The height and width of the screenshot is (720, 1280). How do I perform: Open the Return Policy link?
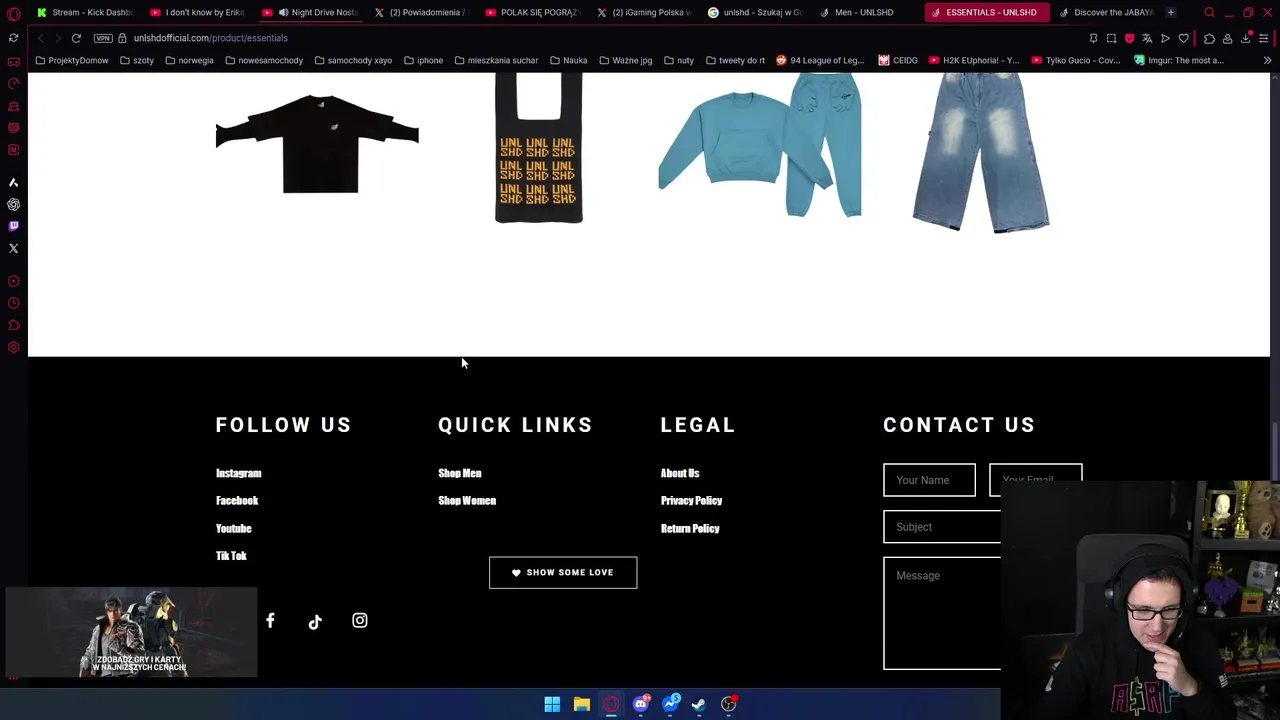pos(690,528)
